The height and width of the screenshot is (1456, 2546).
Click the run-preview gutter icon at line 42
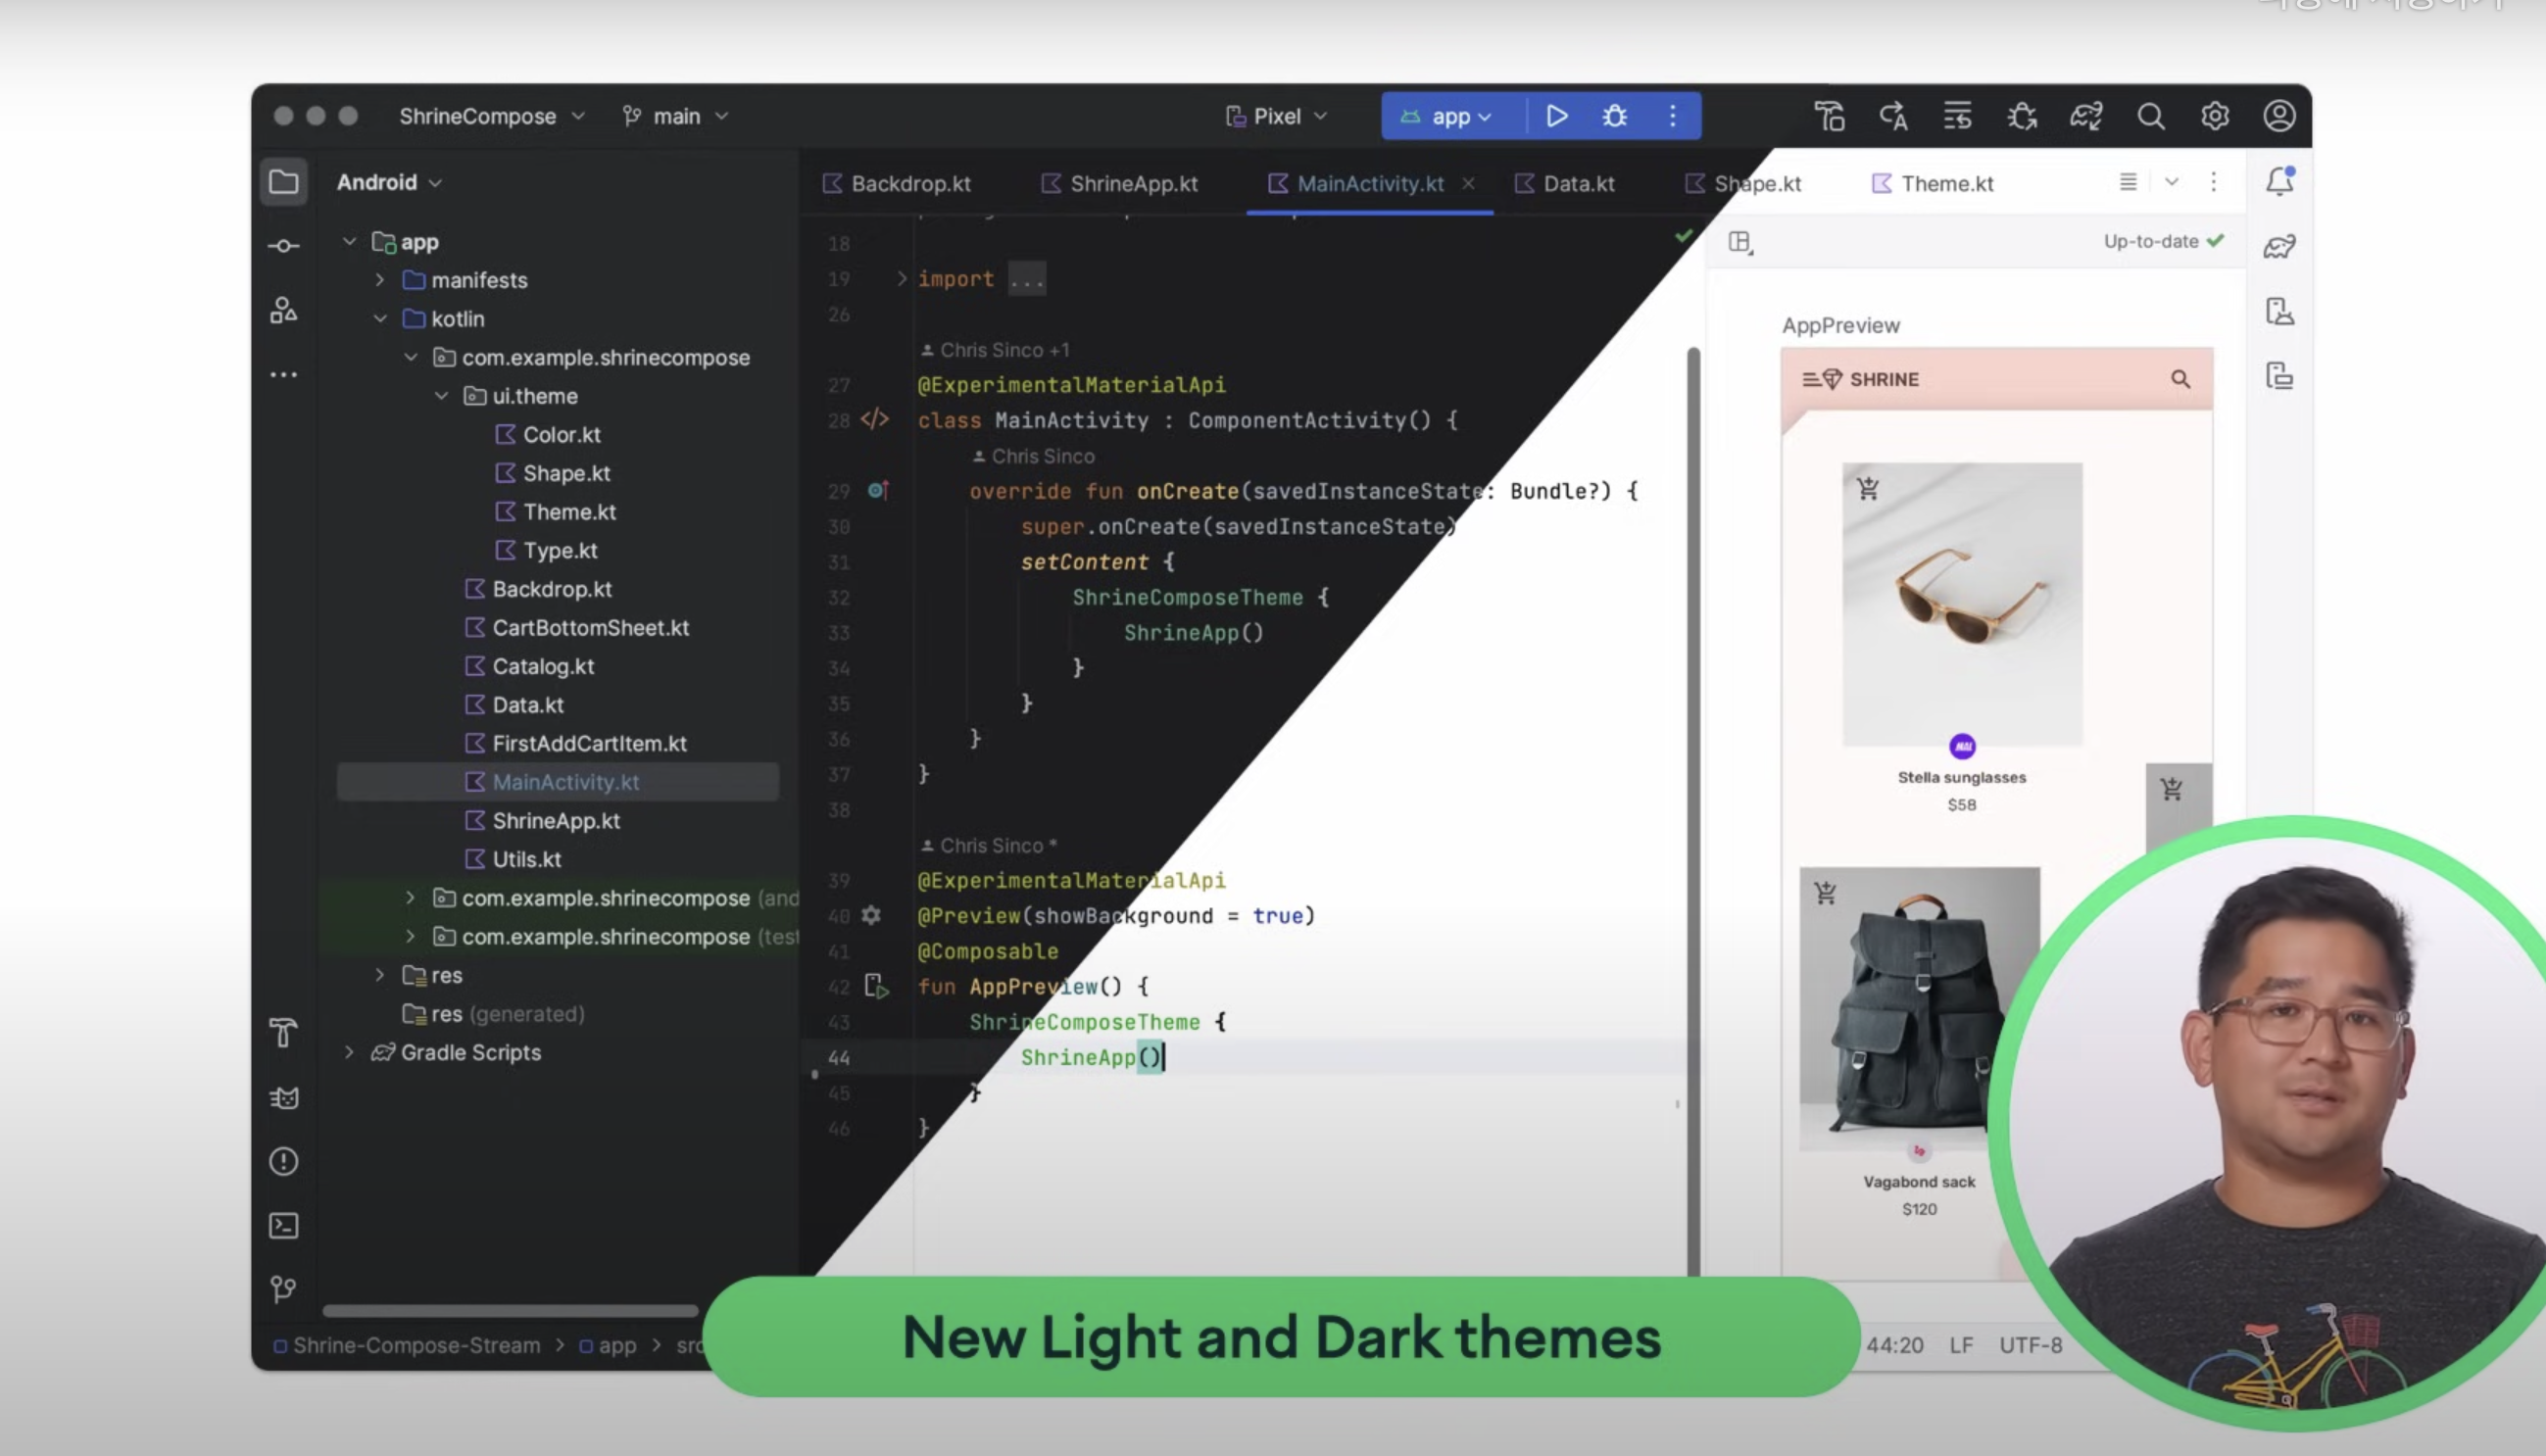(876, 986)
